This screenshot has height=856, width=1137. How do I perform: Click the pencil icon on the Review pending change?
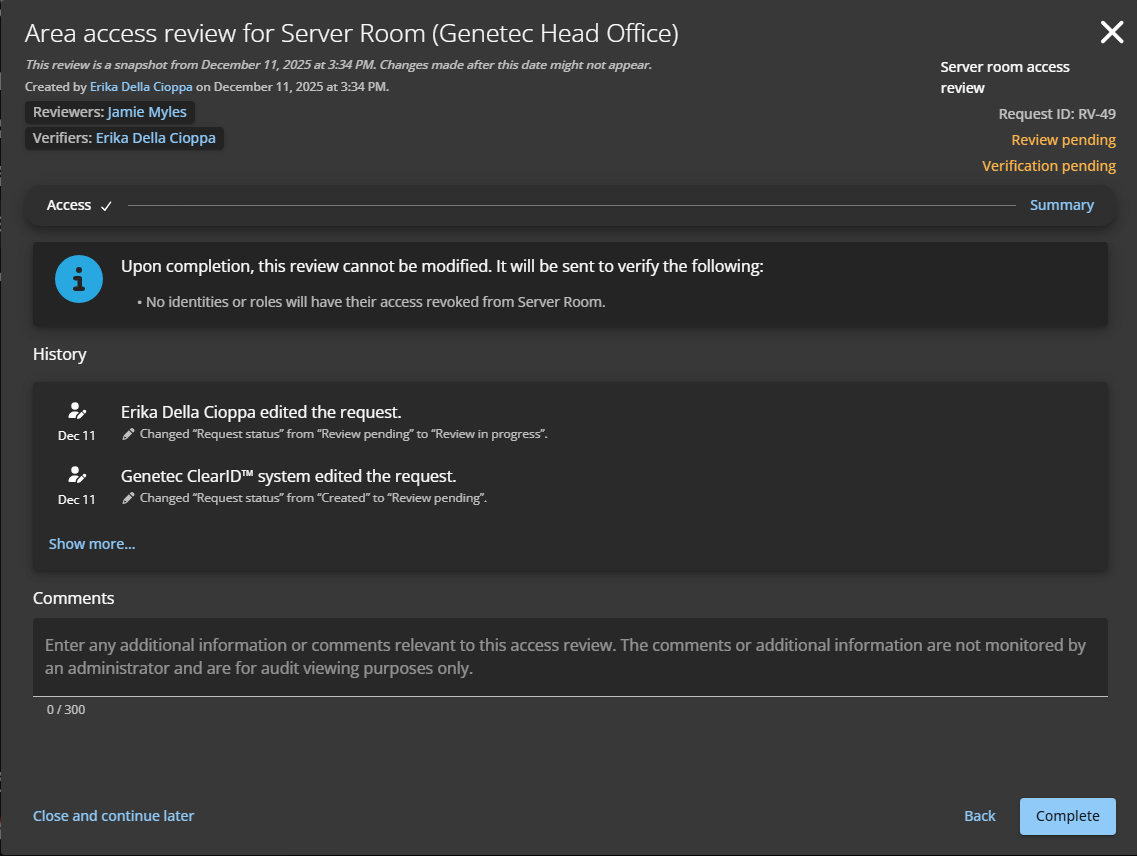[x=128, y=497]
